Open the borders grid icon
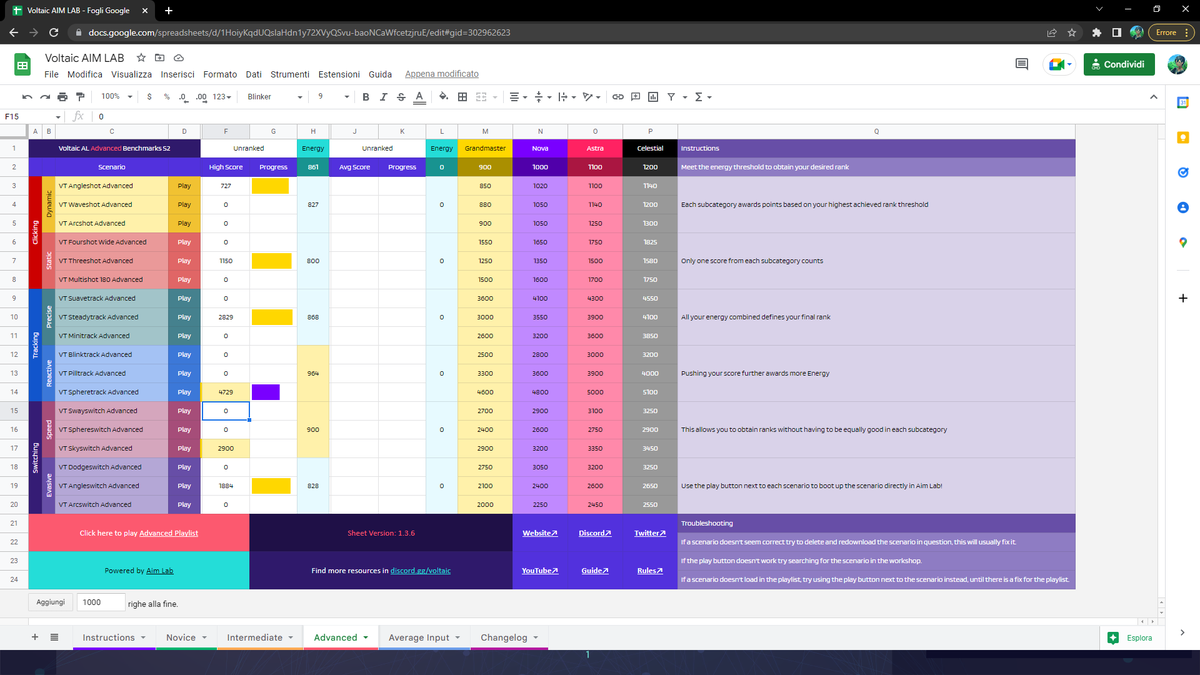This screenshot has height=675, width=1200. (x=462, y=97)
